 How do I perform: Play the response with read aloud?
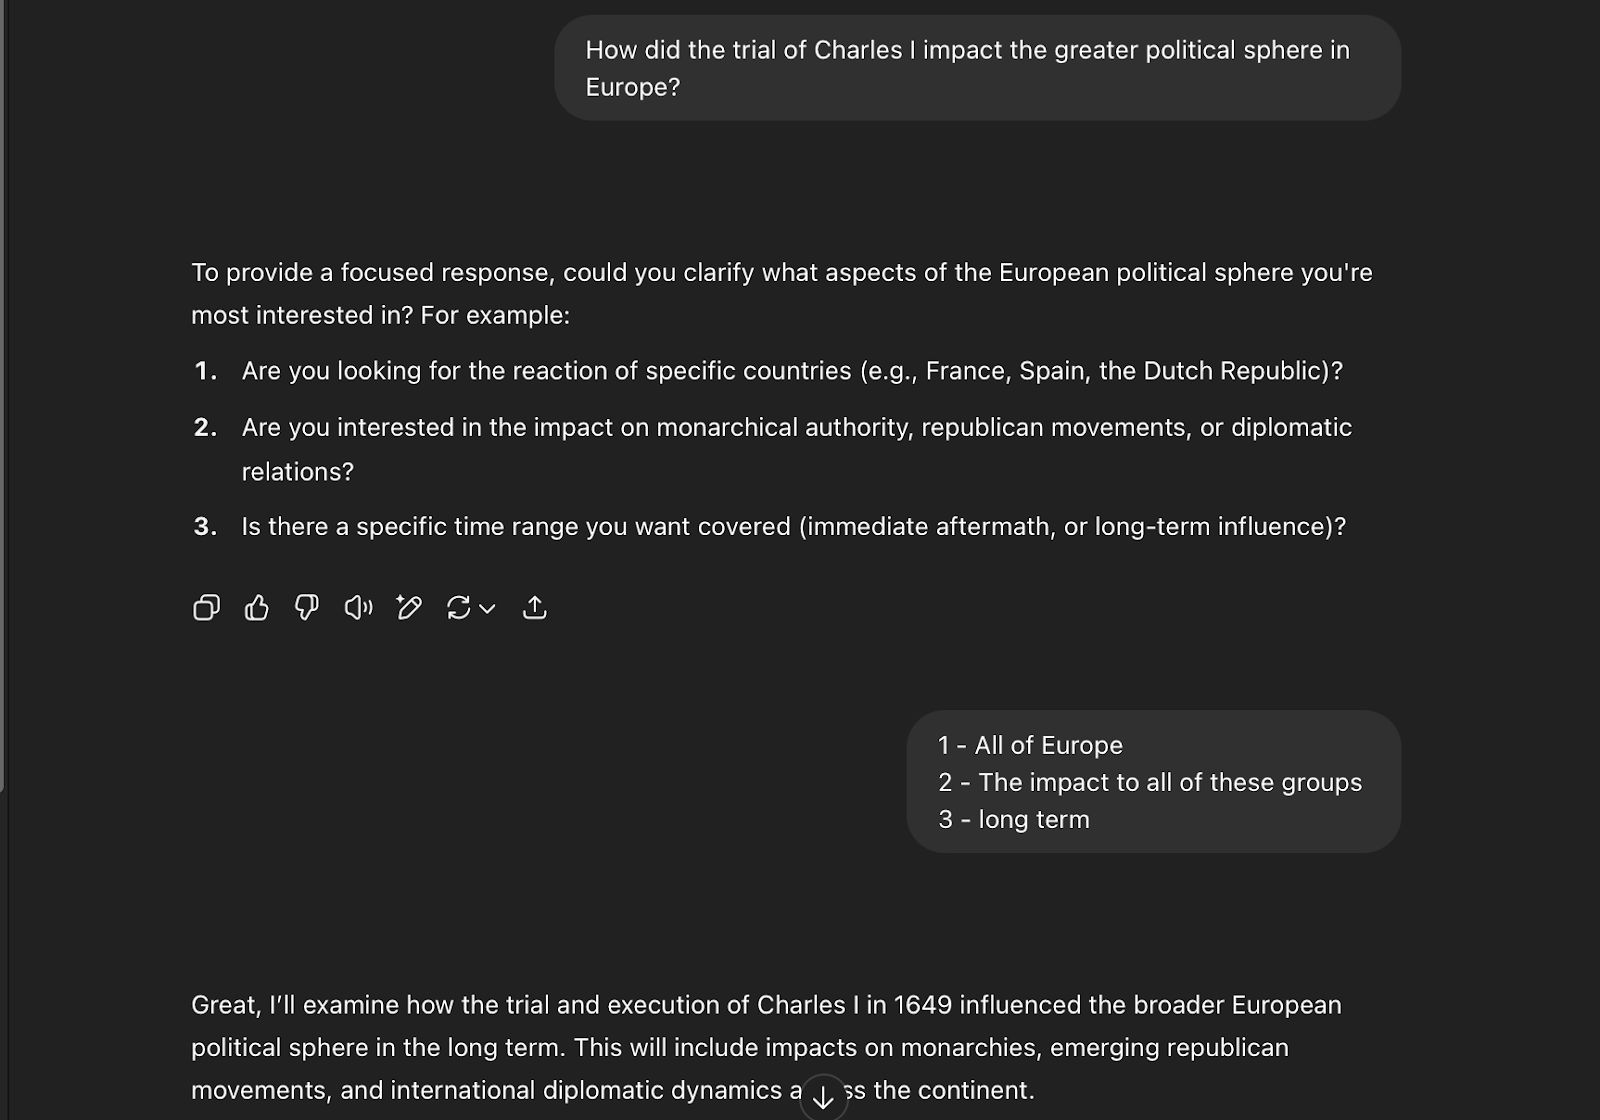point(358,607)
